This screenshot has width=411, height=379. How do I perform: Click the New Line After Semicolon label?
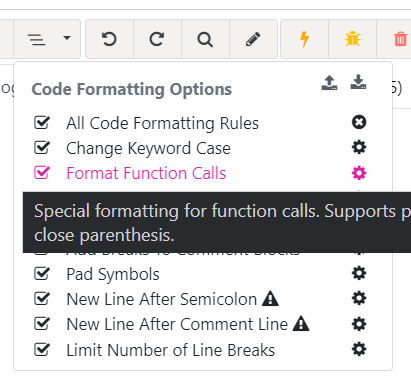(162, 299)
